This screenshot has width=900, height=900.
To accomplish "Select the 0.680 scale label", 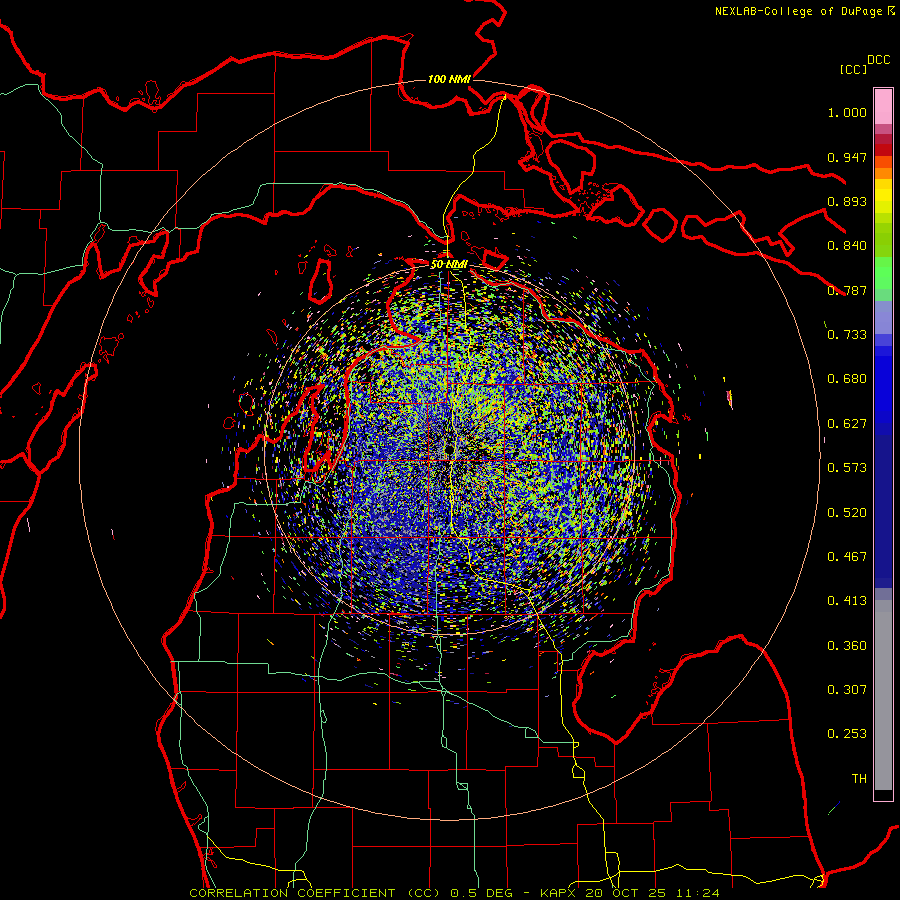I will [847, 379].
